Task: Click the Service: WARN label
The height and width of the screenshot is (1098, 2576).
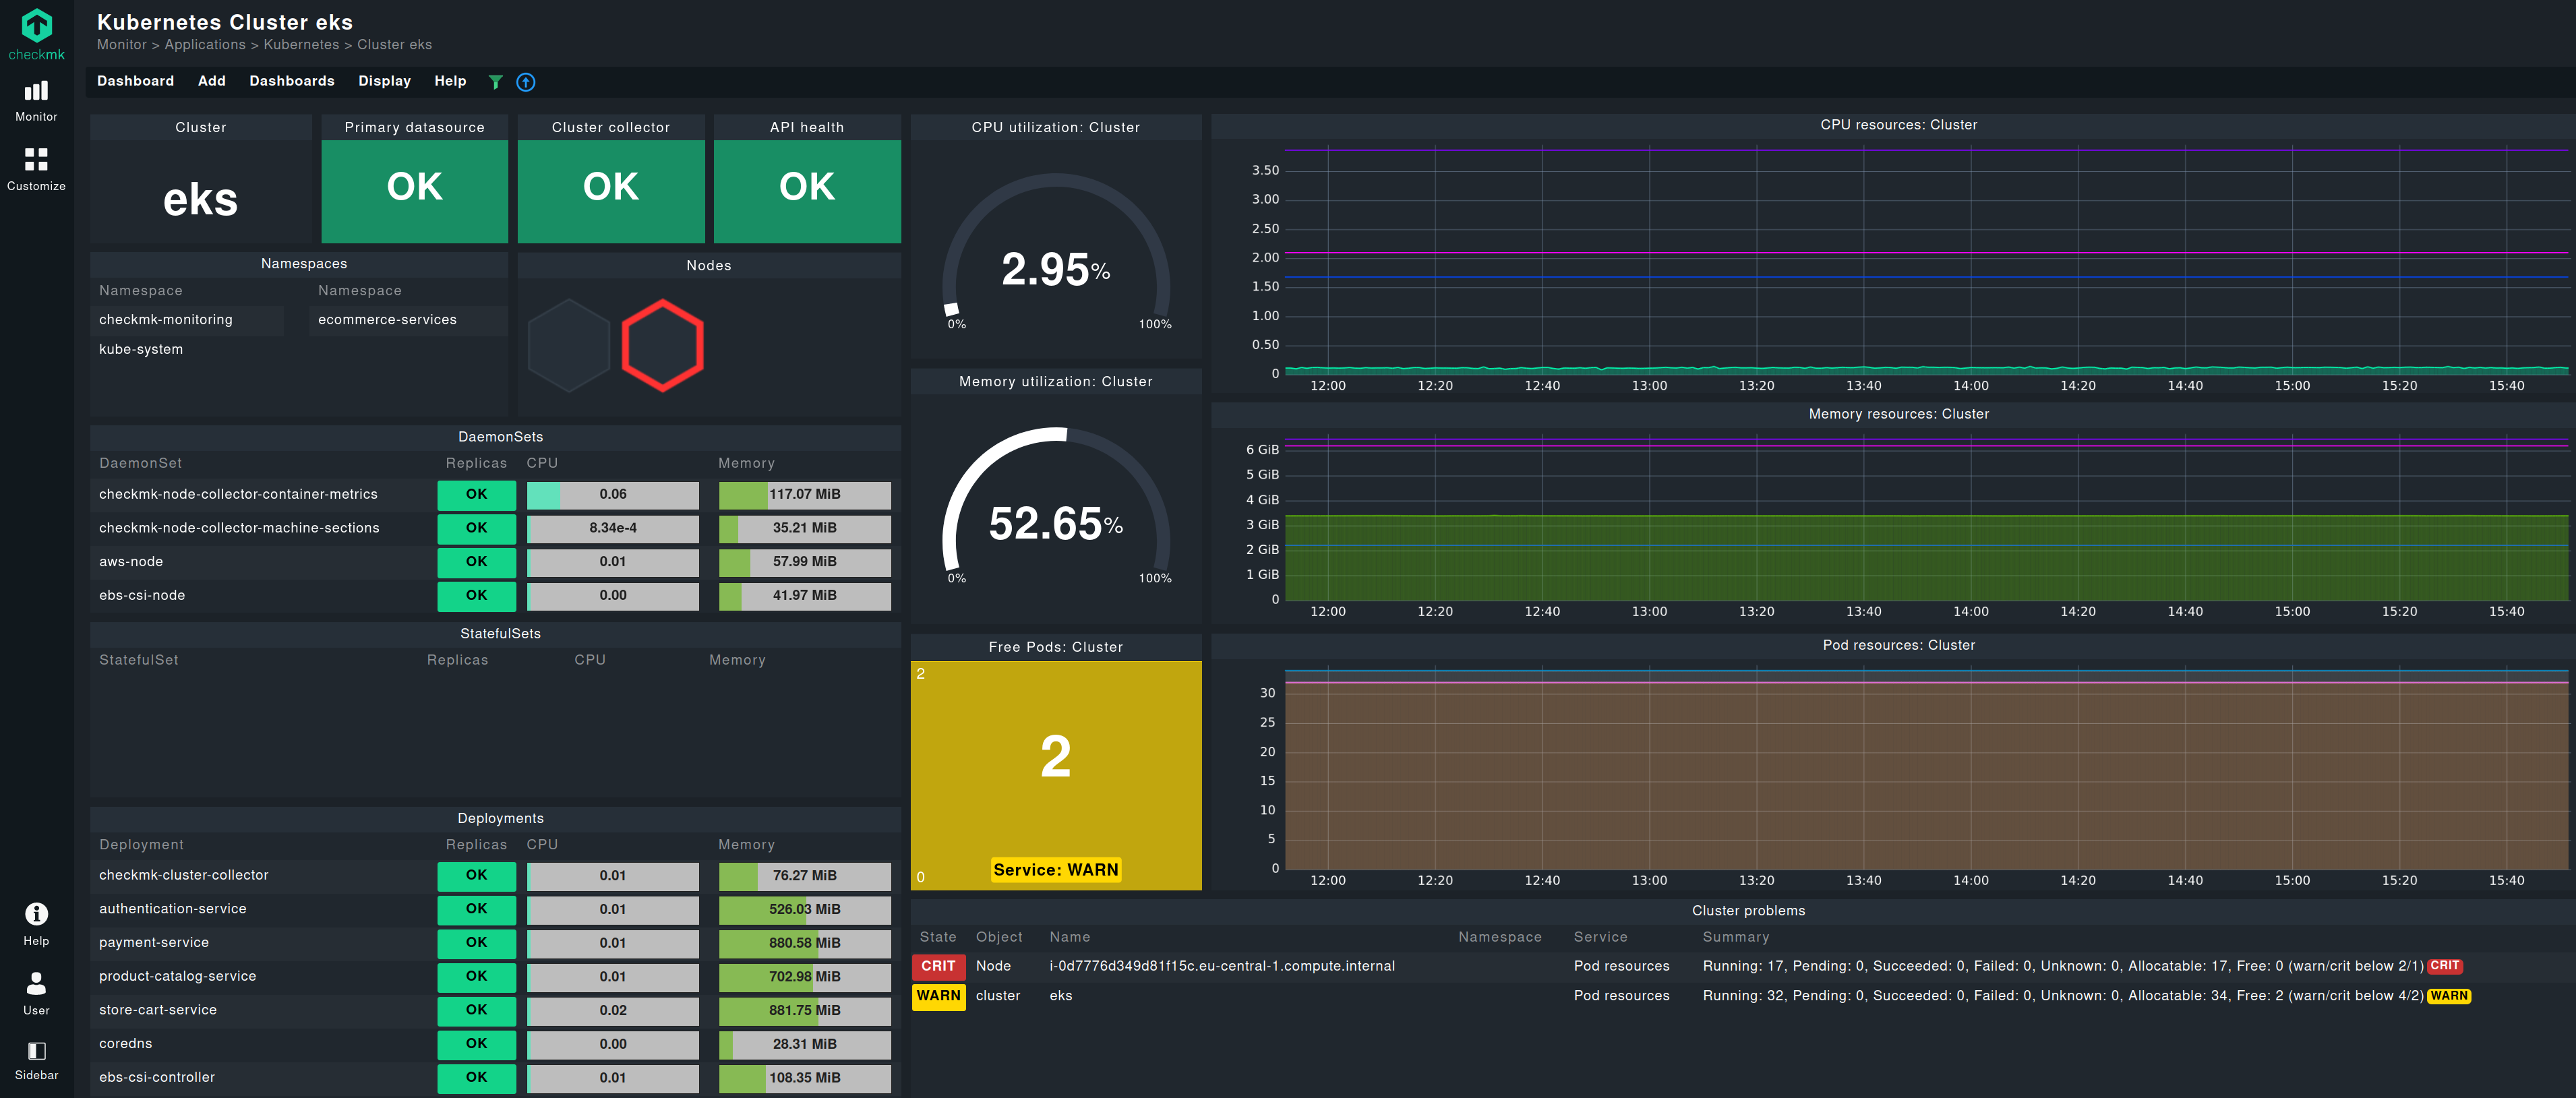Action: point(1056,870)
